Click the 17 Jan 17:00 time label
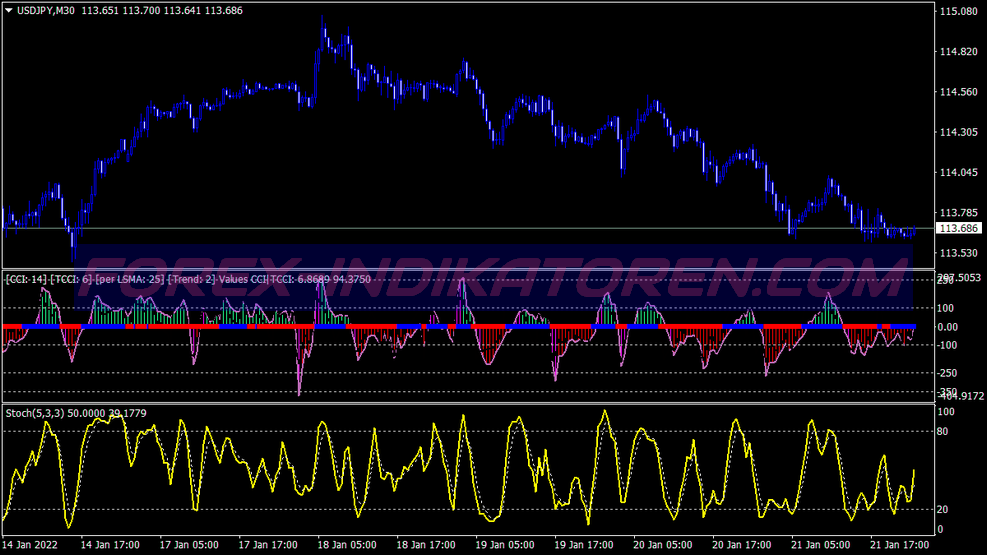This screenshot has width=987, height=555. [x=268, y=545]
